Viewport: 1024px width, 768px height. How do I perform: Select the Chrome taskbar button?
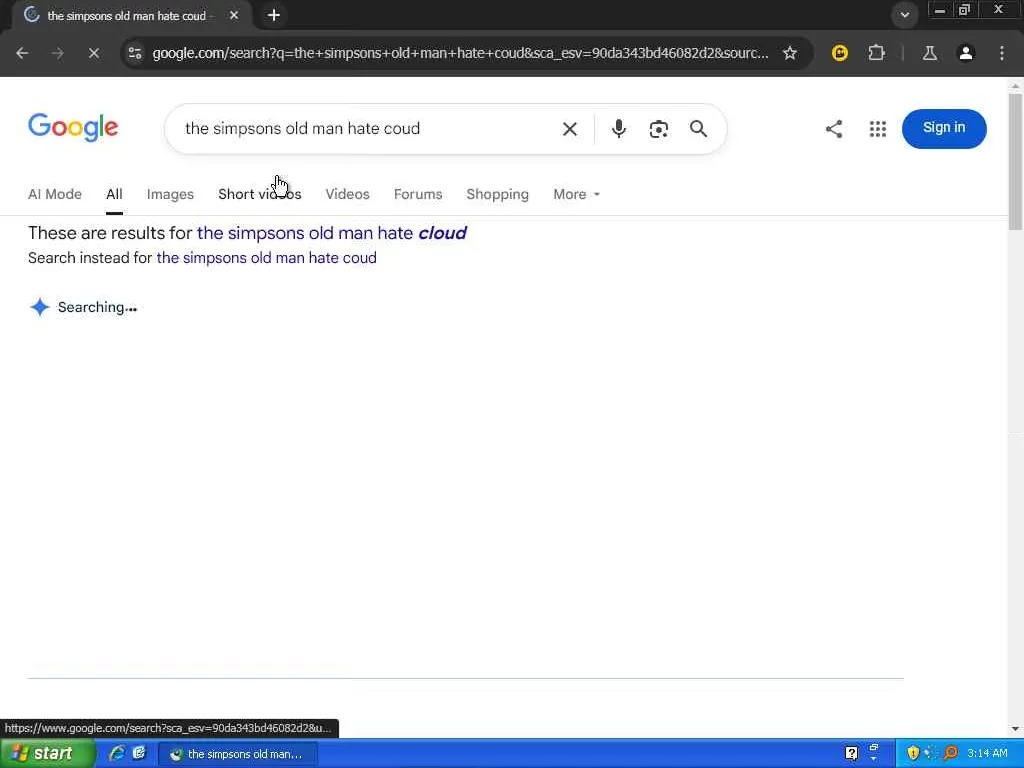(x=238, y=754)
